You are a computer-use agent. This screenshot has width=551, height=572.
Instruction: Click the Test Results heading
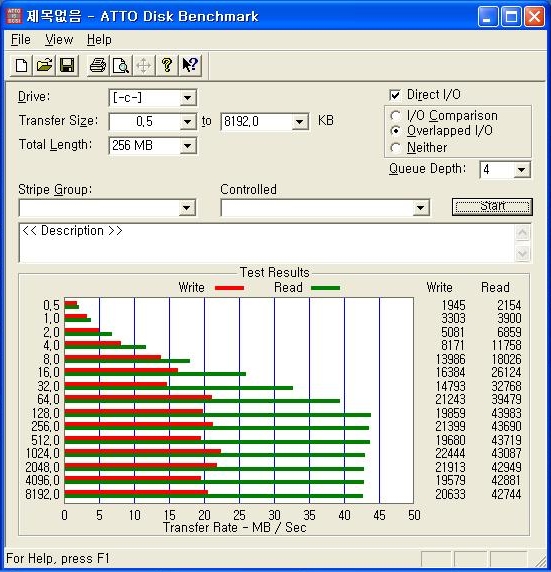click(x=274, y=273)
